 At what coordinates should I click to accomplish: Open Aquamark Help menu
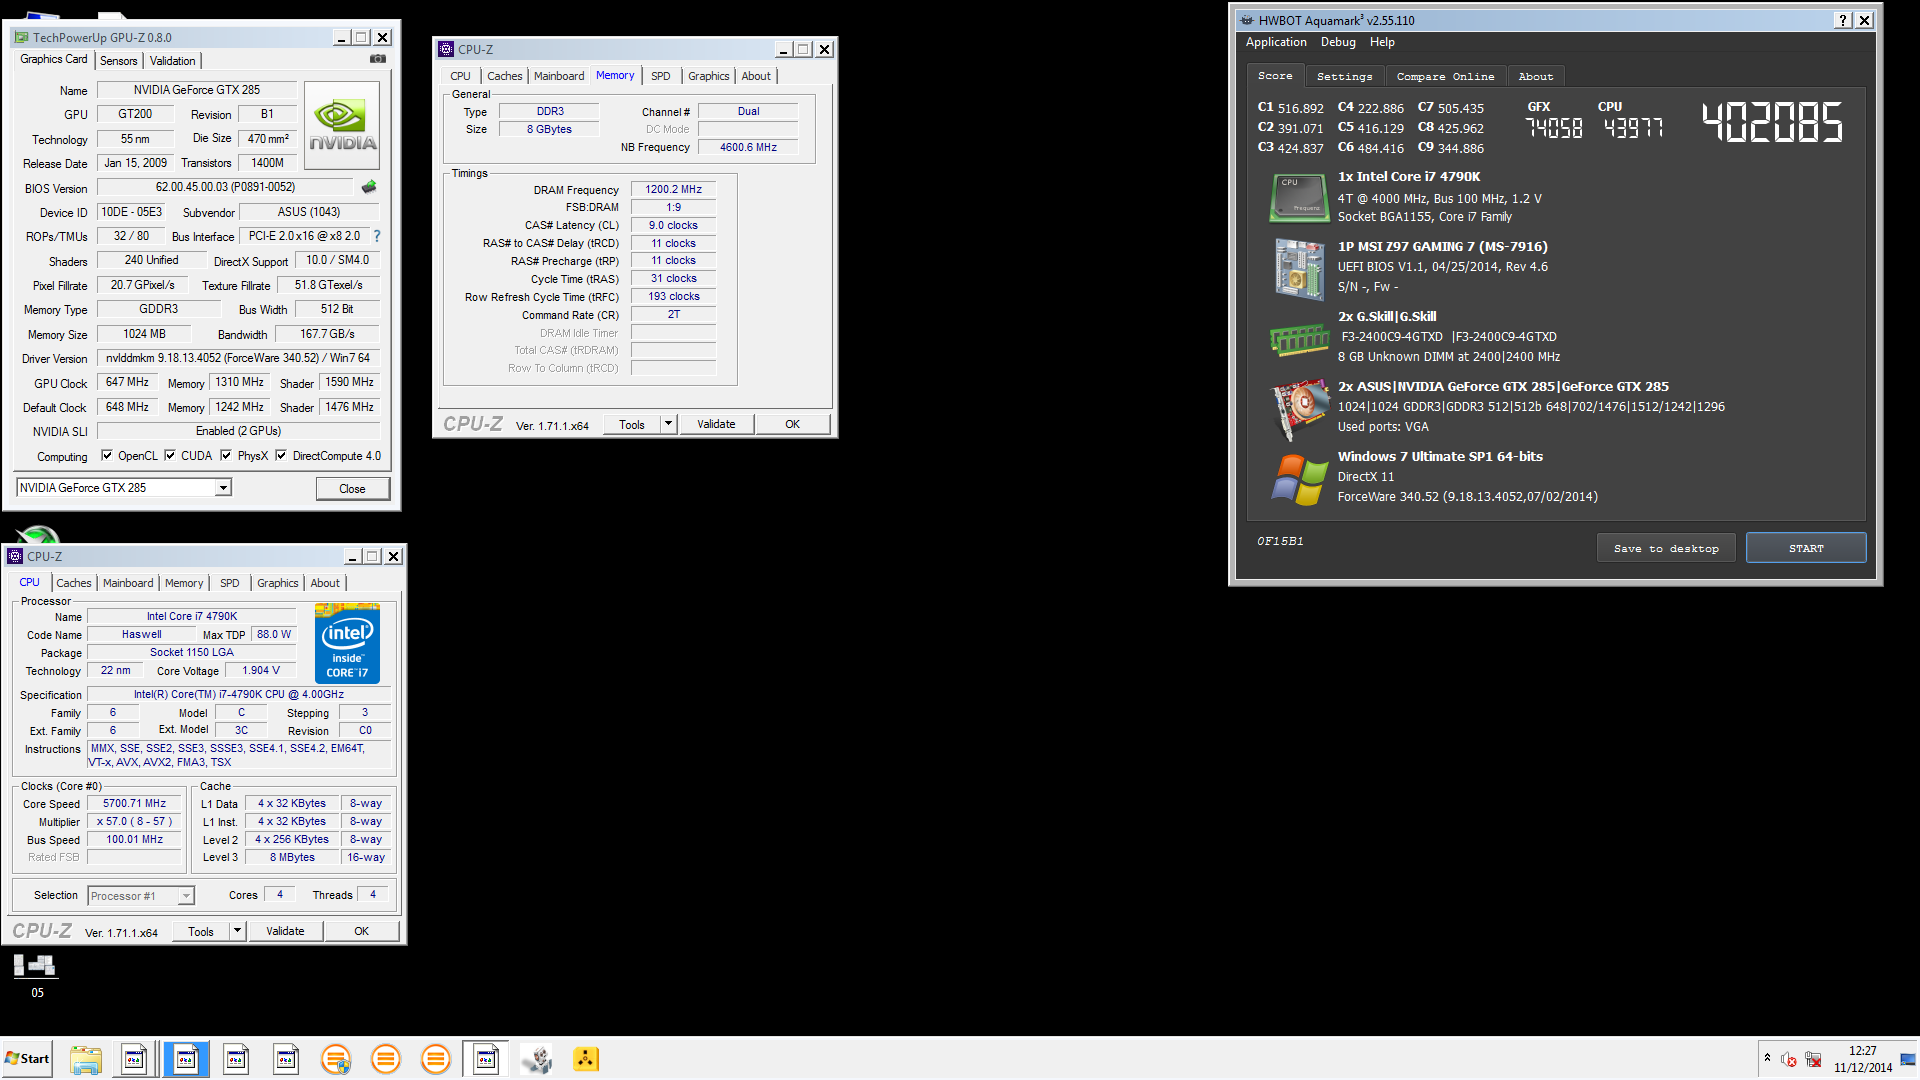[1382, 42]
